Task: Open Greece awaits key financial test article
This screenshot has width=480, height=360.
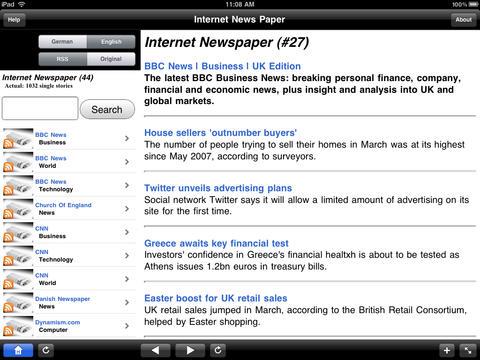Action: pyautogui.click(x=216, y=243)
